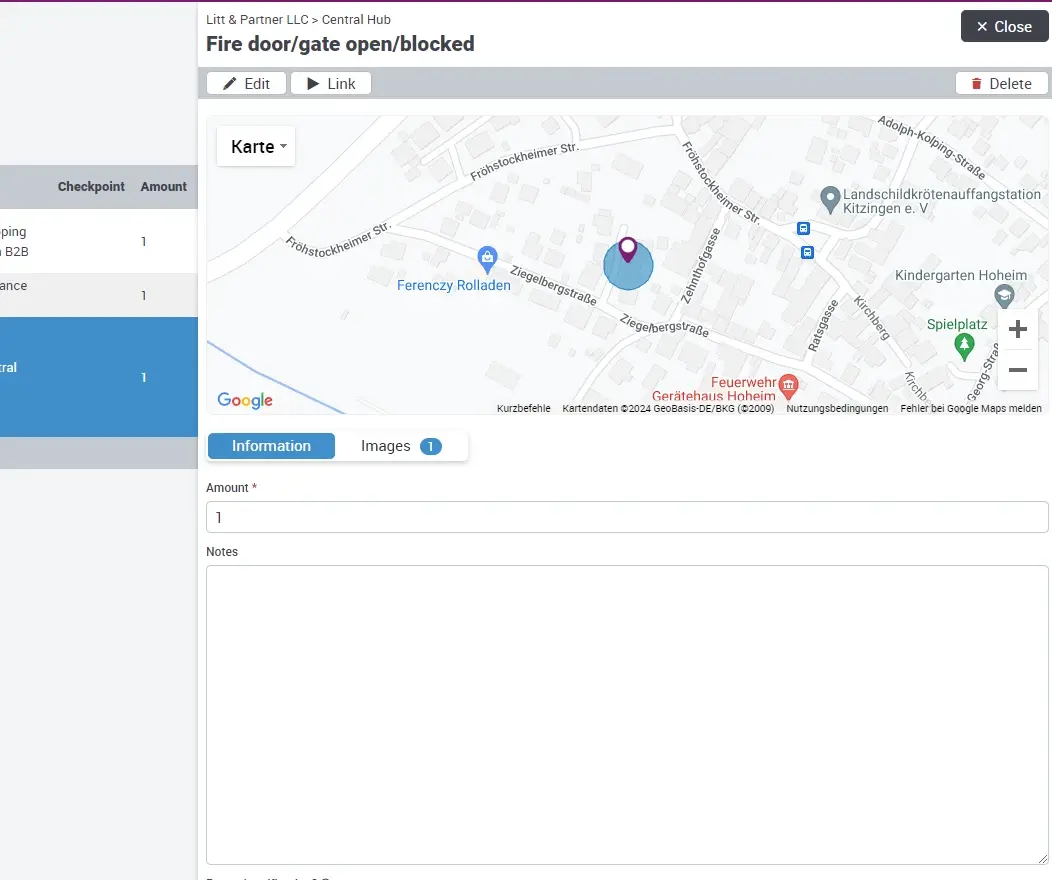Click the purple location pin on map
This screenshot has height=880, width=1052.
[628, 249]
